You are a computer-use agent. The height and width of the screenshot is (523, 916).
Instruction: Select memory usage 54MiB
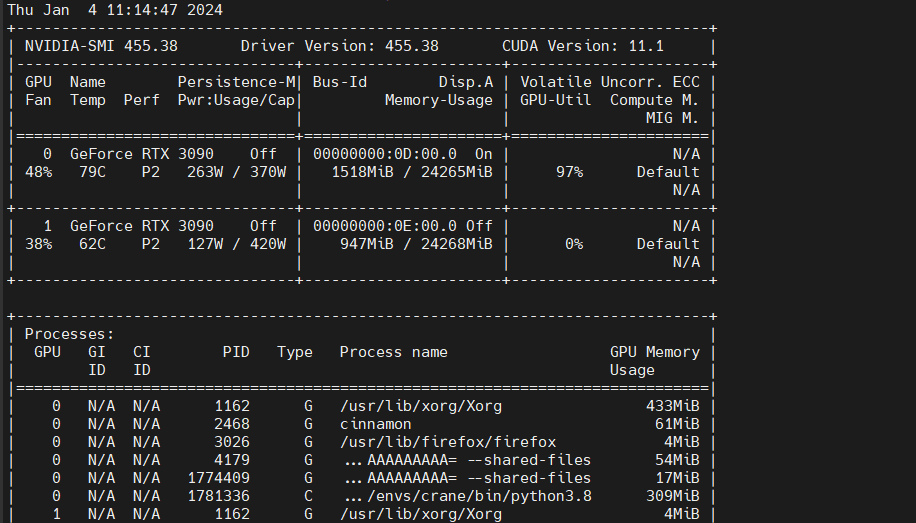point(677,460)
